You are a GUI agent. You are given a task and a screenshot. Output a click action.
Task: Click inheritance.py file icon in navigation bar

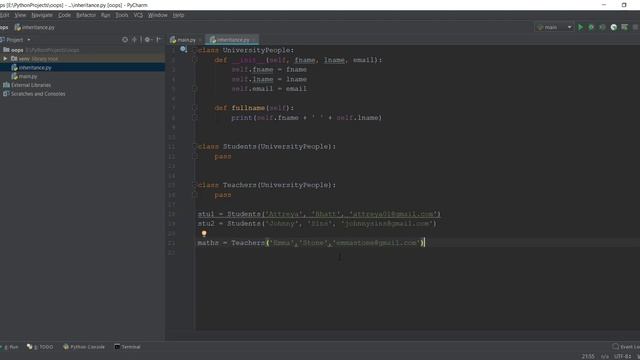[18, 27]
